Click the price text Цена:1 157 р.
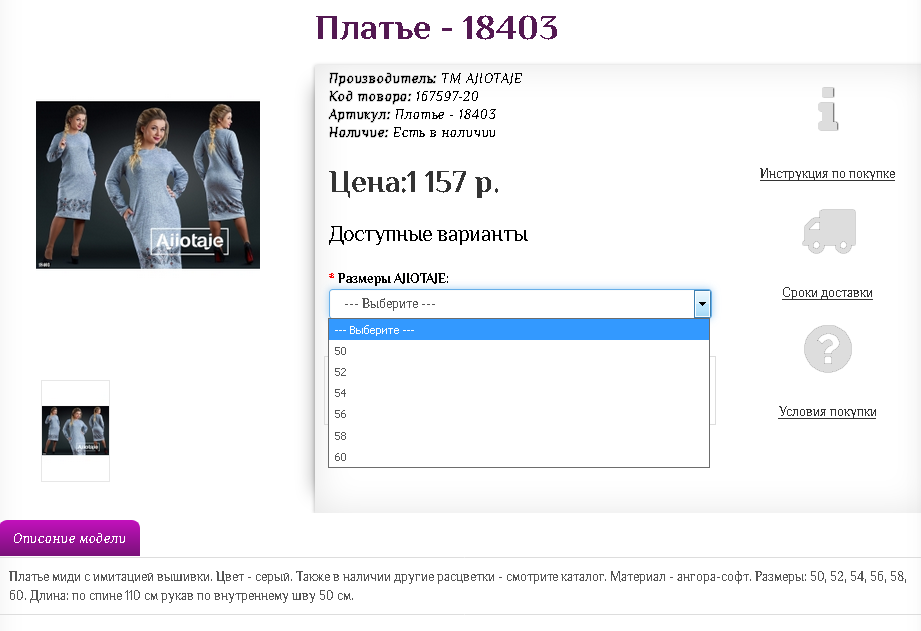The image size is (921, 631). 414,182
